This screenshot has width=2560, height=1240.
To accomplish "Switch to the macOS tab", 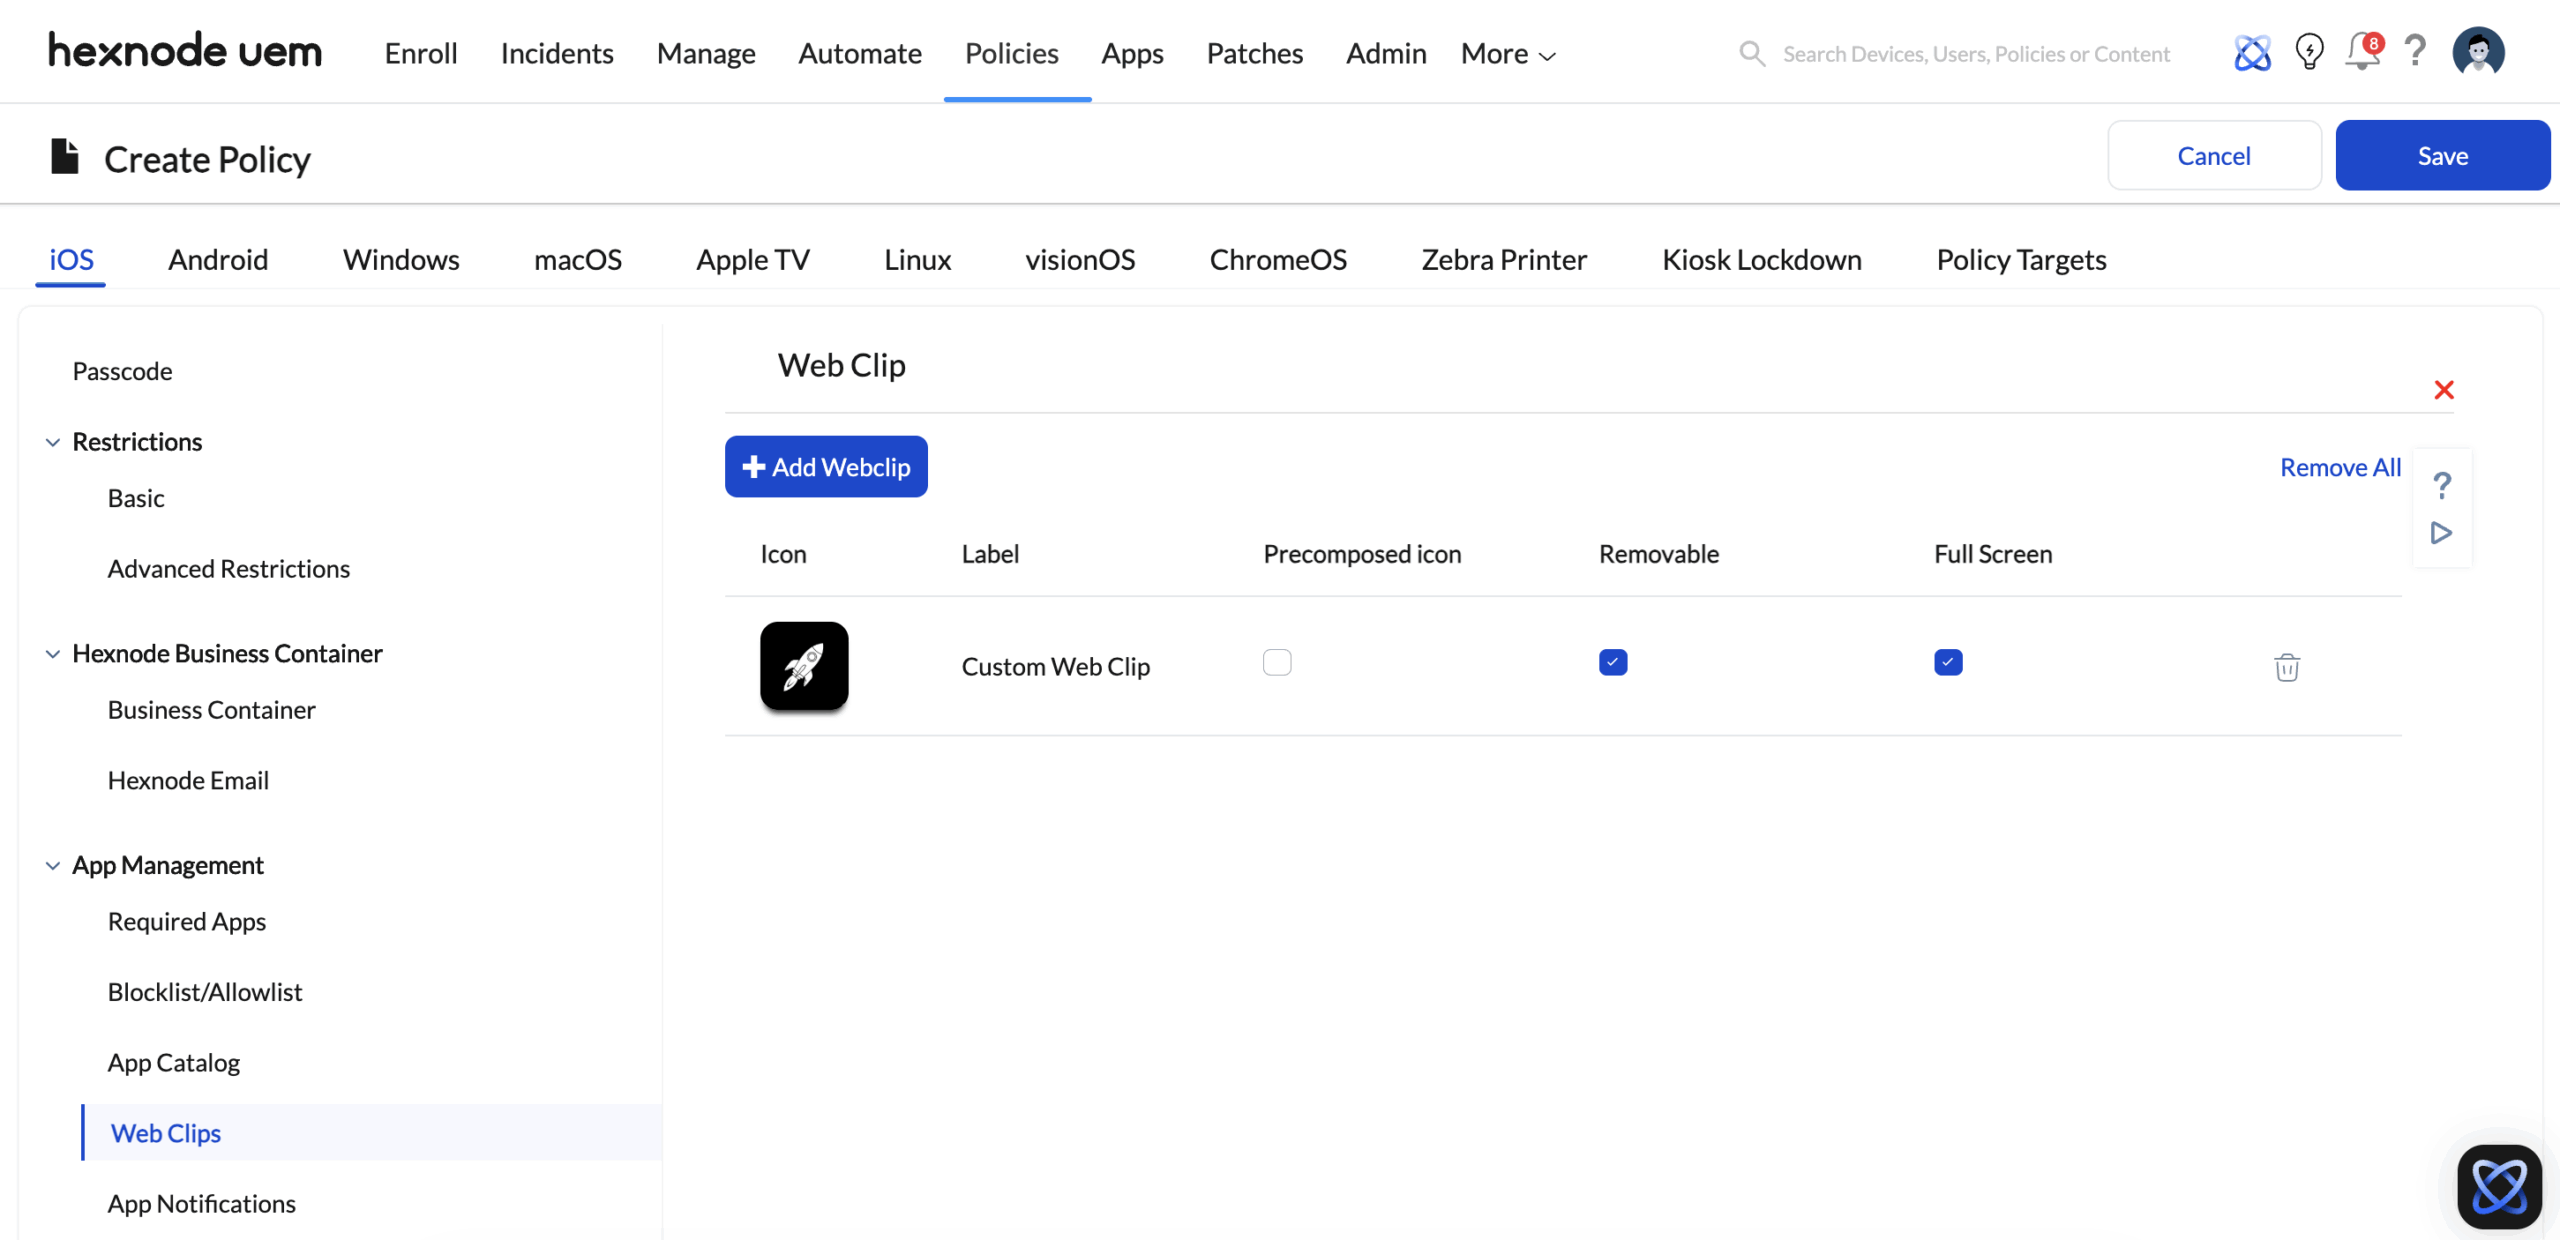I will 578,260.
